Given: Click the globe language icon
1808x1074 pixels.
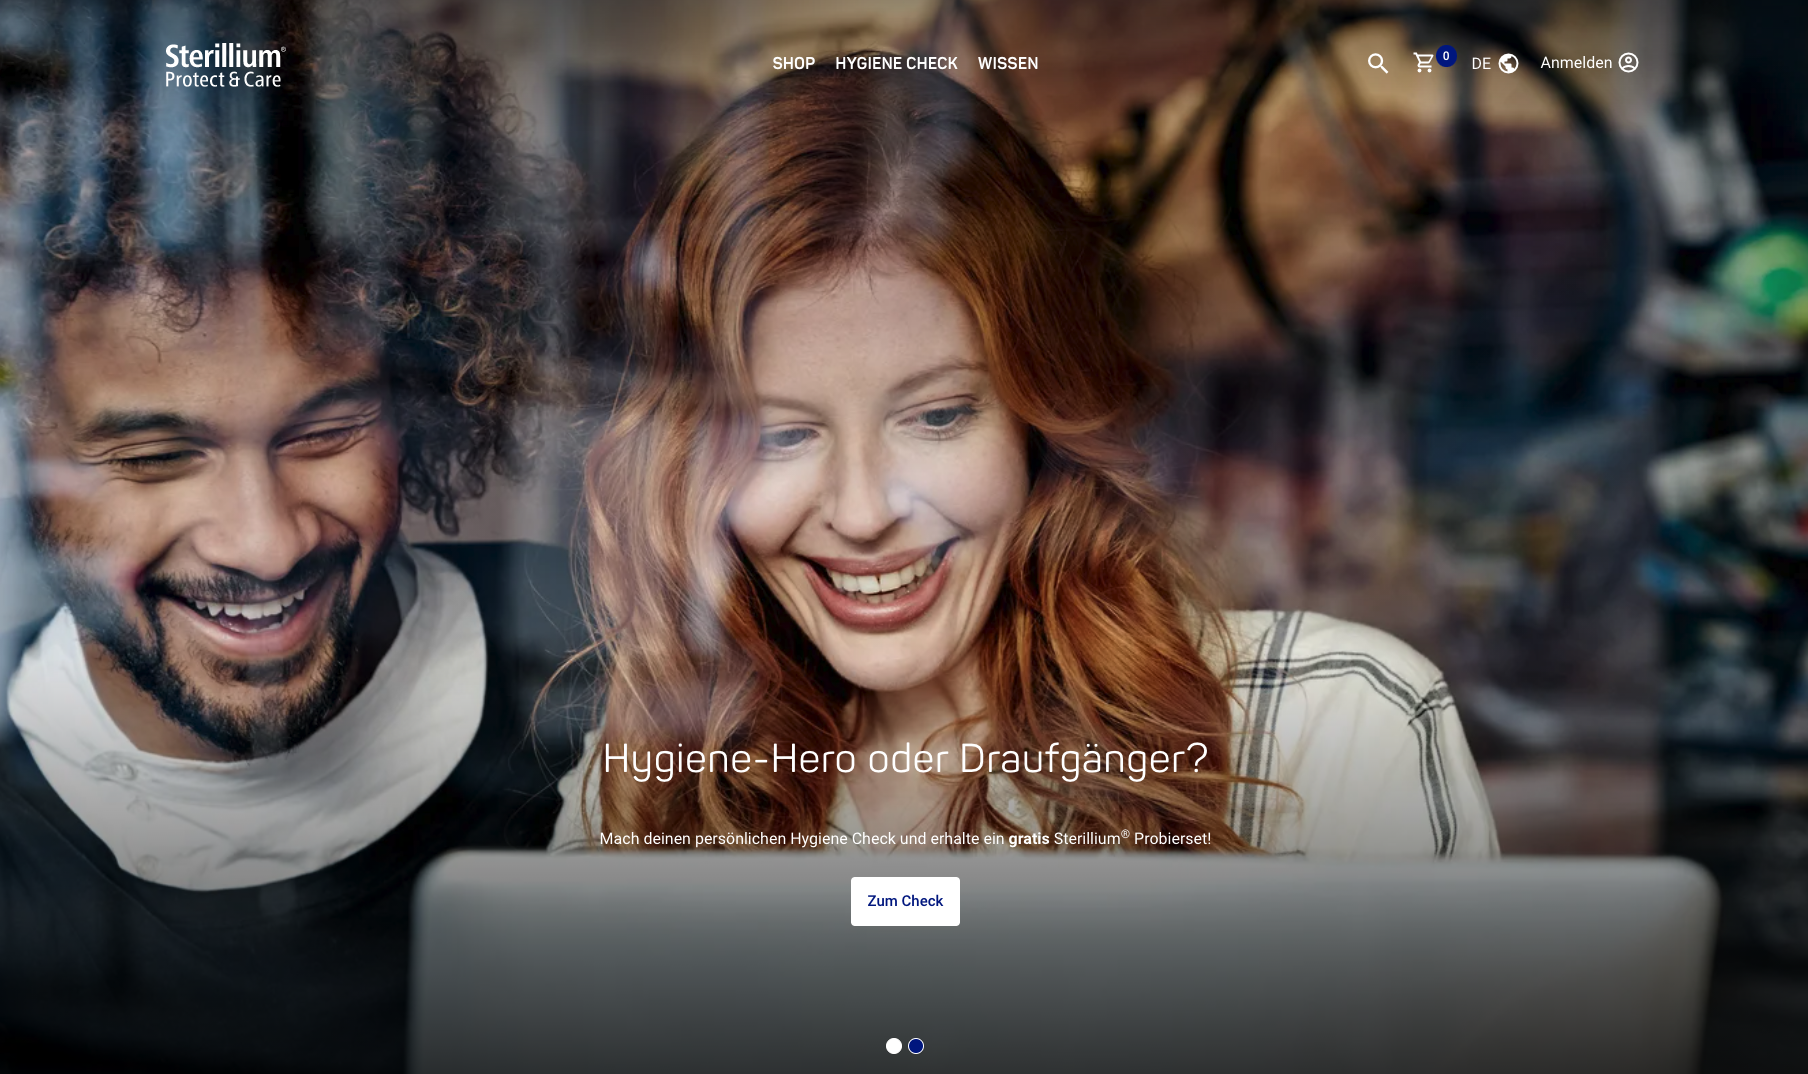Looking at the screenshot, I should click(x=1509, y=63).
